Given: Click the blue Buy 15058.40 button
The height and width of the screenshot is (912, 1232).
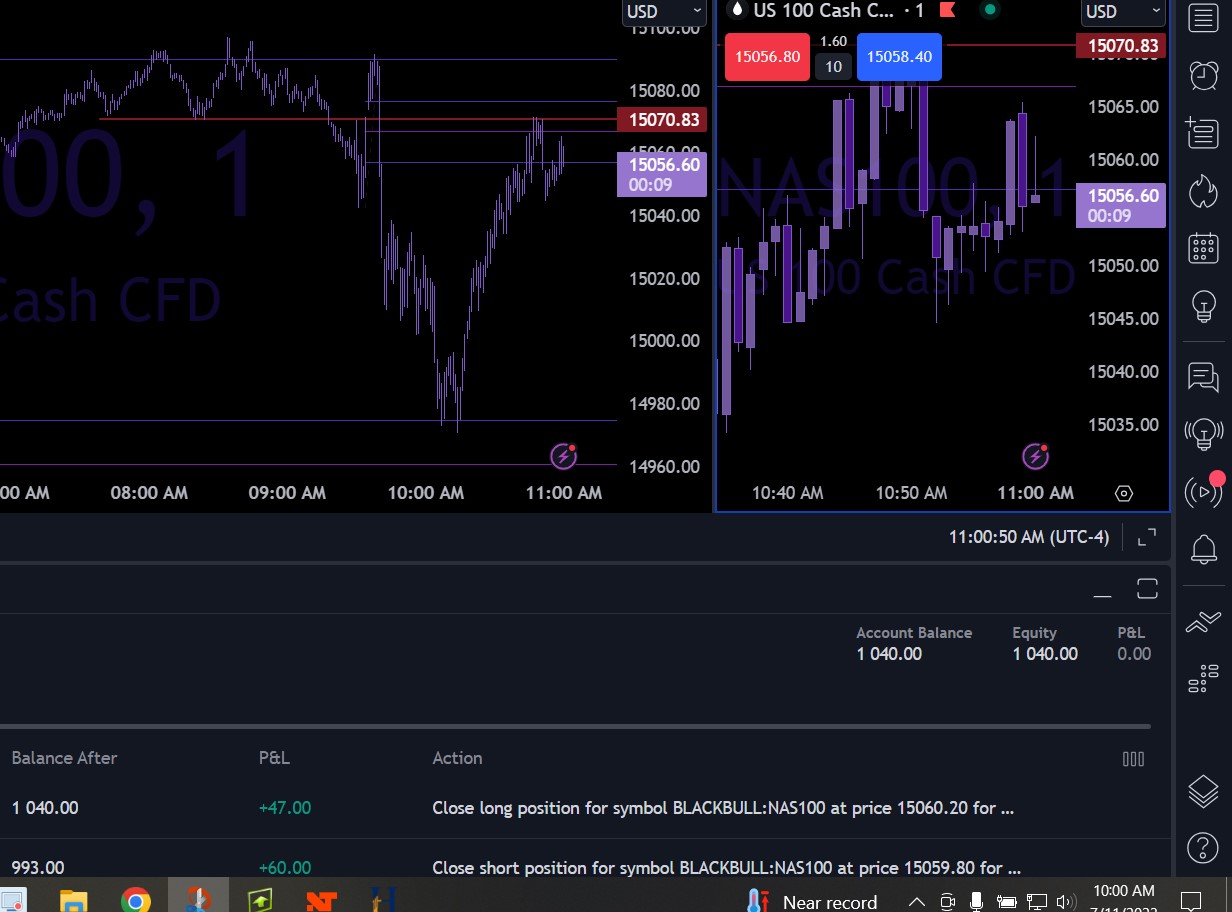Looking at the screenshot, I should click(899, 57).
